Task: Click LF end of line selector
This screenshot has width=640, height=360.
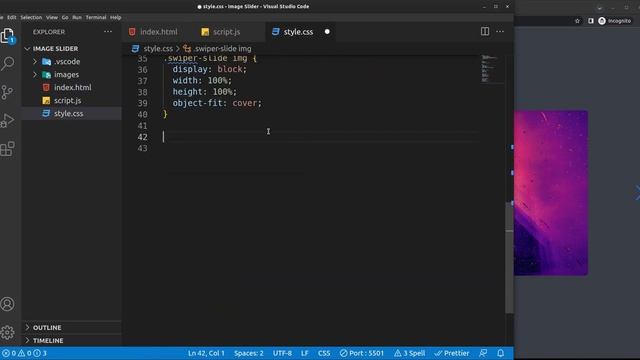Action: (304, 353)
